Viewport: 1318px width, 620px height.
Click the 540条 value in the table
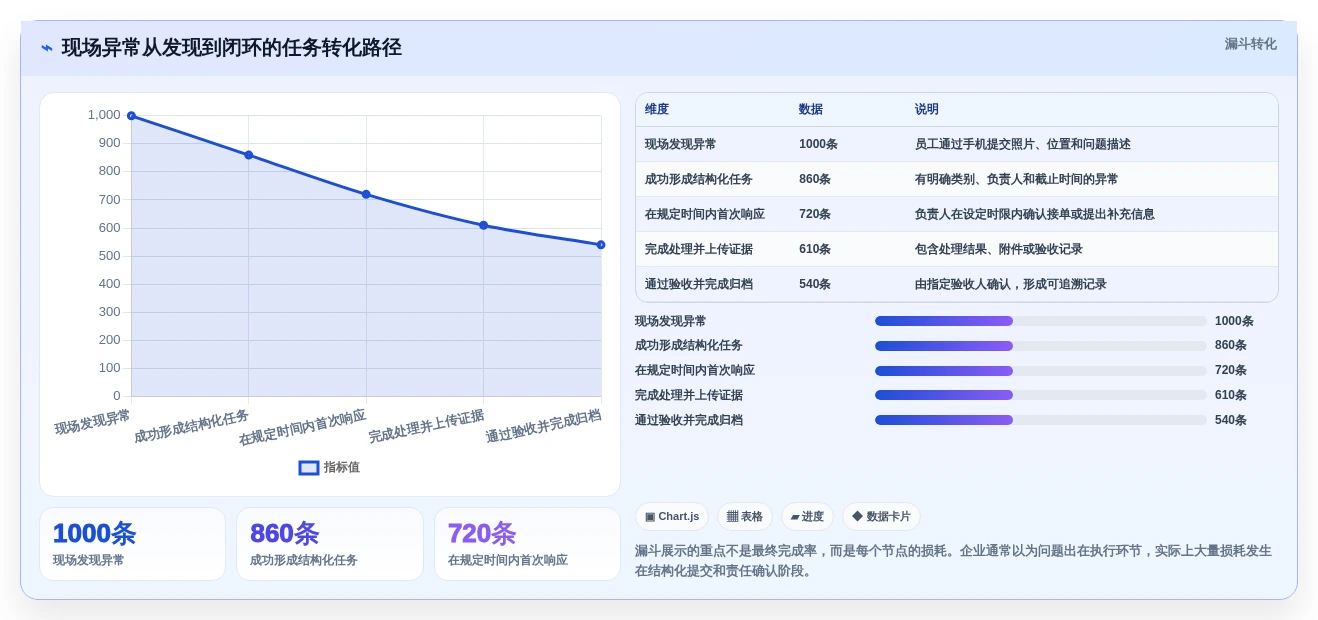pos(815,284)
